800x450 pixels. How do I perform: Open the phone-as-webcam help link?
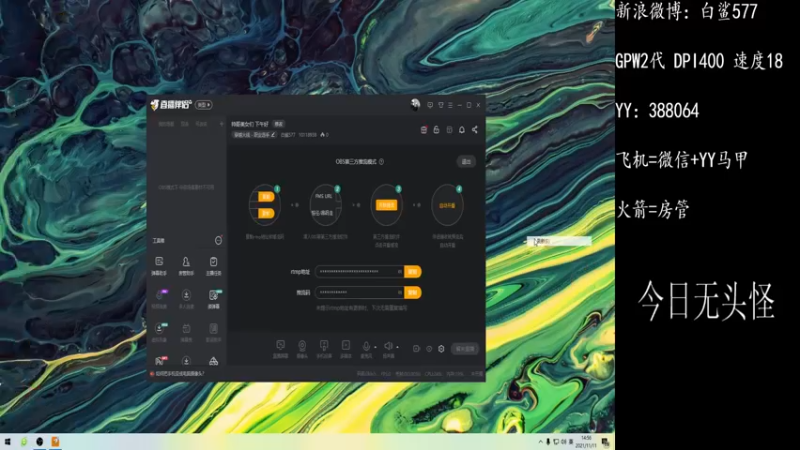pyautogui.click(x=178, y=373)
